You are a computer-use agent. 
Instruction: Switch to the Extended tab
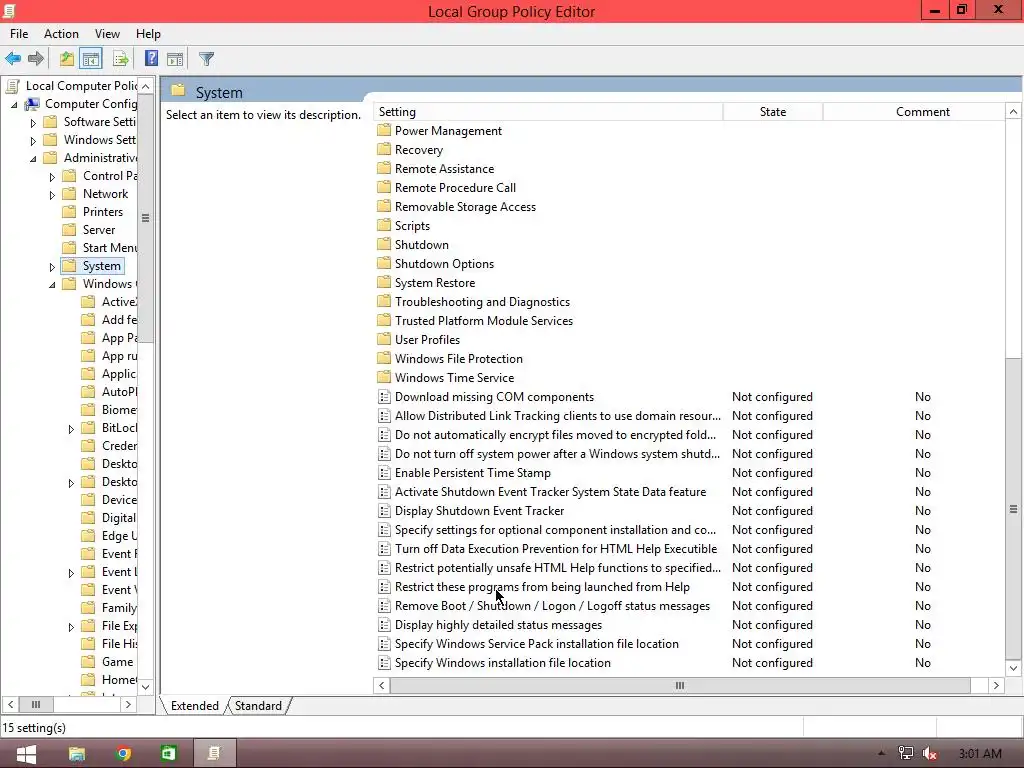(195, 706)
